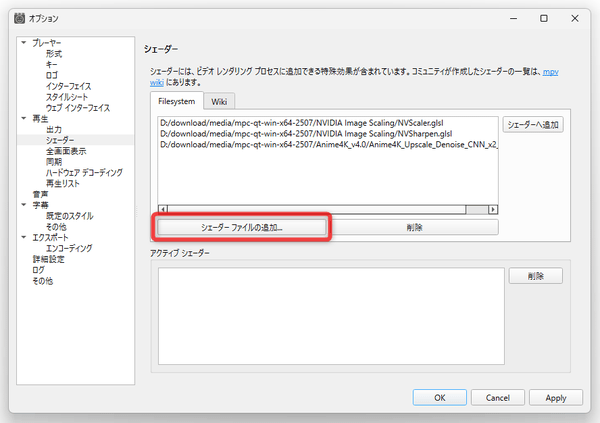Select シェーダー in the tree
Image resolution: width=600 pixels, height=423 pixels.
tap(60, 140)
